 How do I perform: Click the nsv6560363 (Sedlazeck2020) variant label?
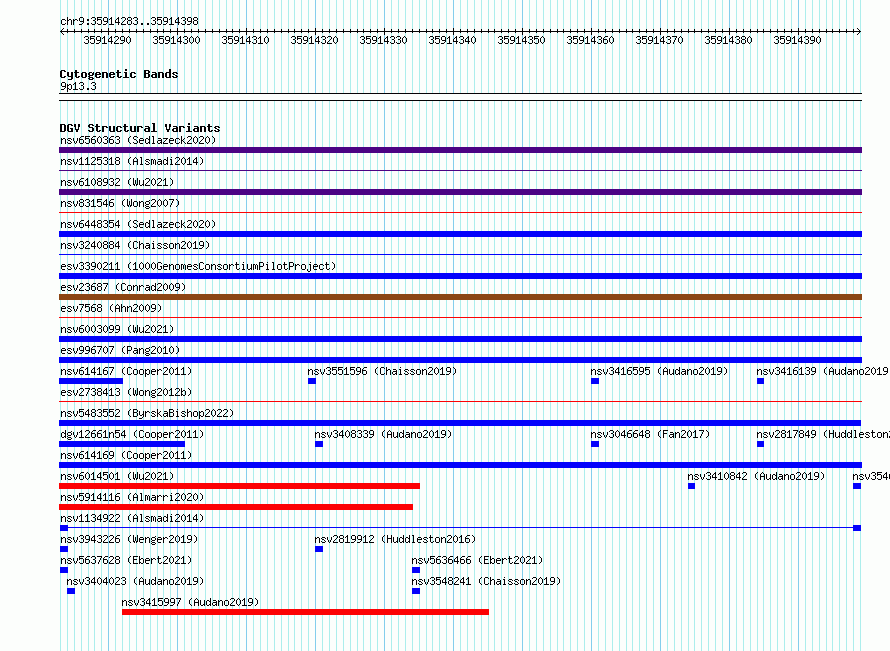click(x=138, y=140)
